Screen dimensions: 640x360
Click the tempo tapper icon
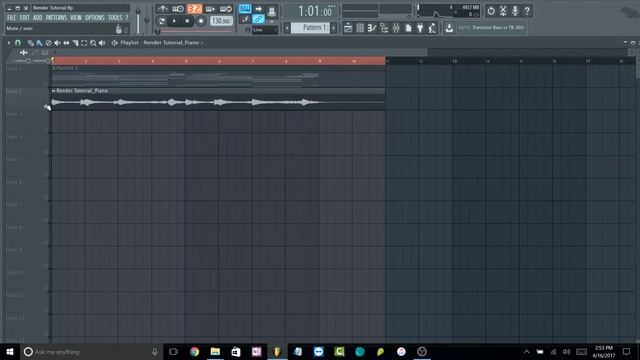(x=432, y=28)
